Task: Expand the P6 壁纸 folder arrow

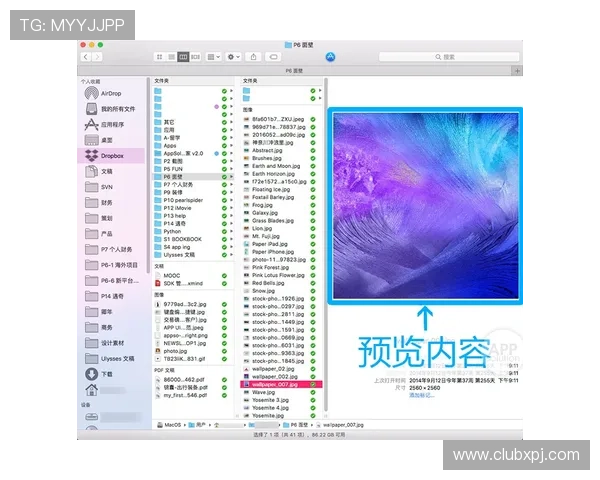Action: 231,177
